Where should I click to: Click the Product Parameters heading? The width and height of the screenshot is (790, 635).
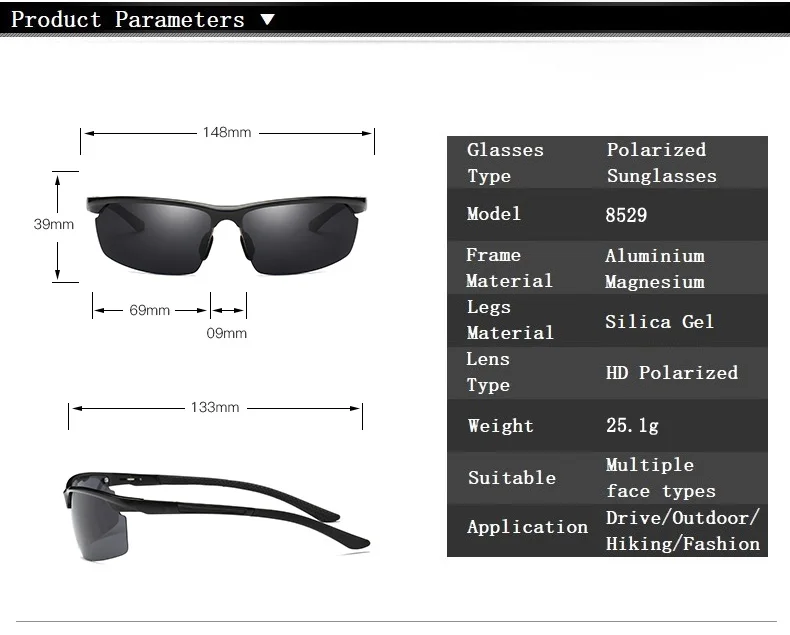[127, 20]
